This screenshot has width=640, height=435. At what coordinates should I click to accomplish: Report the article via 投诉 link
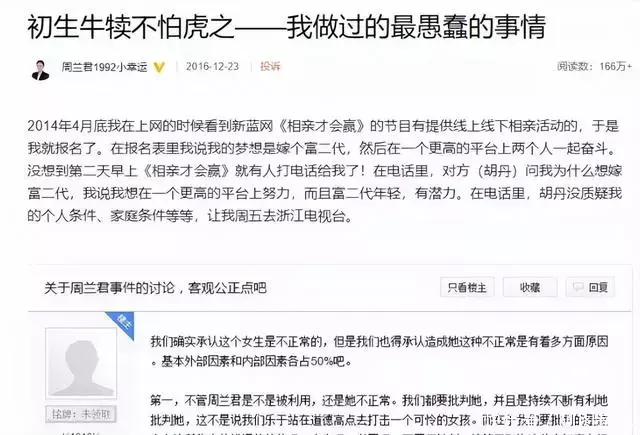[270, 66]
